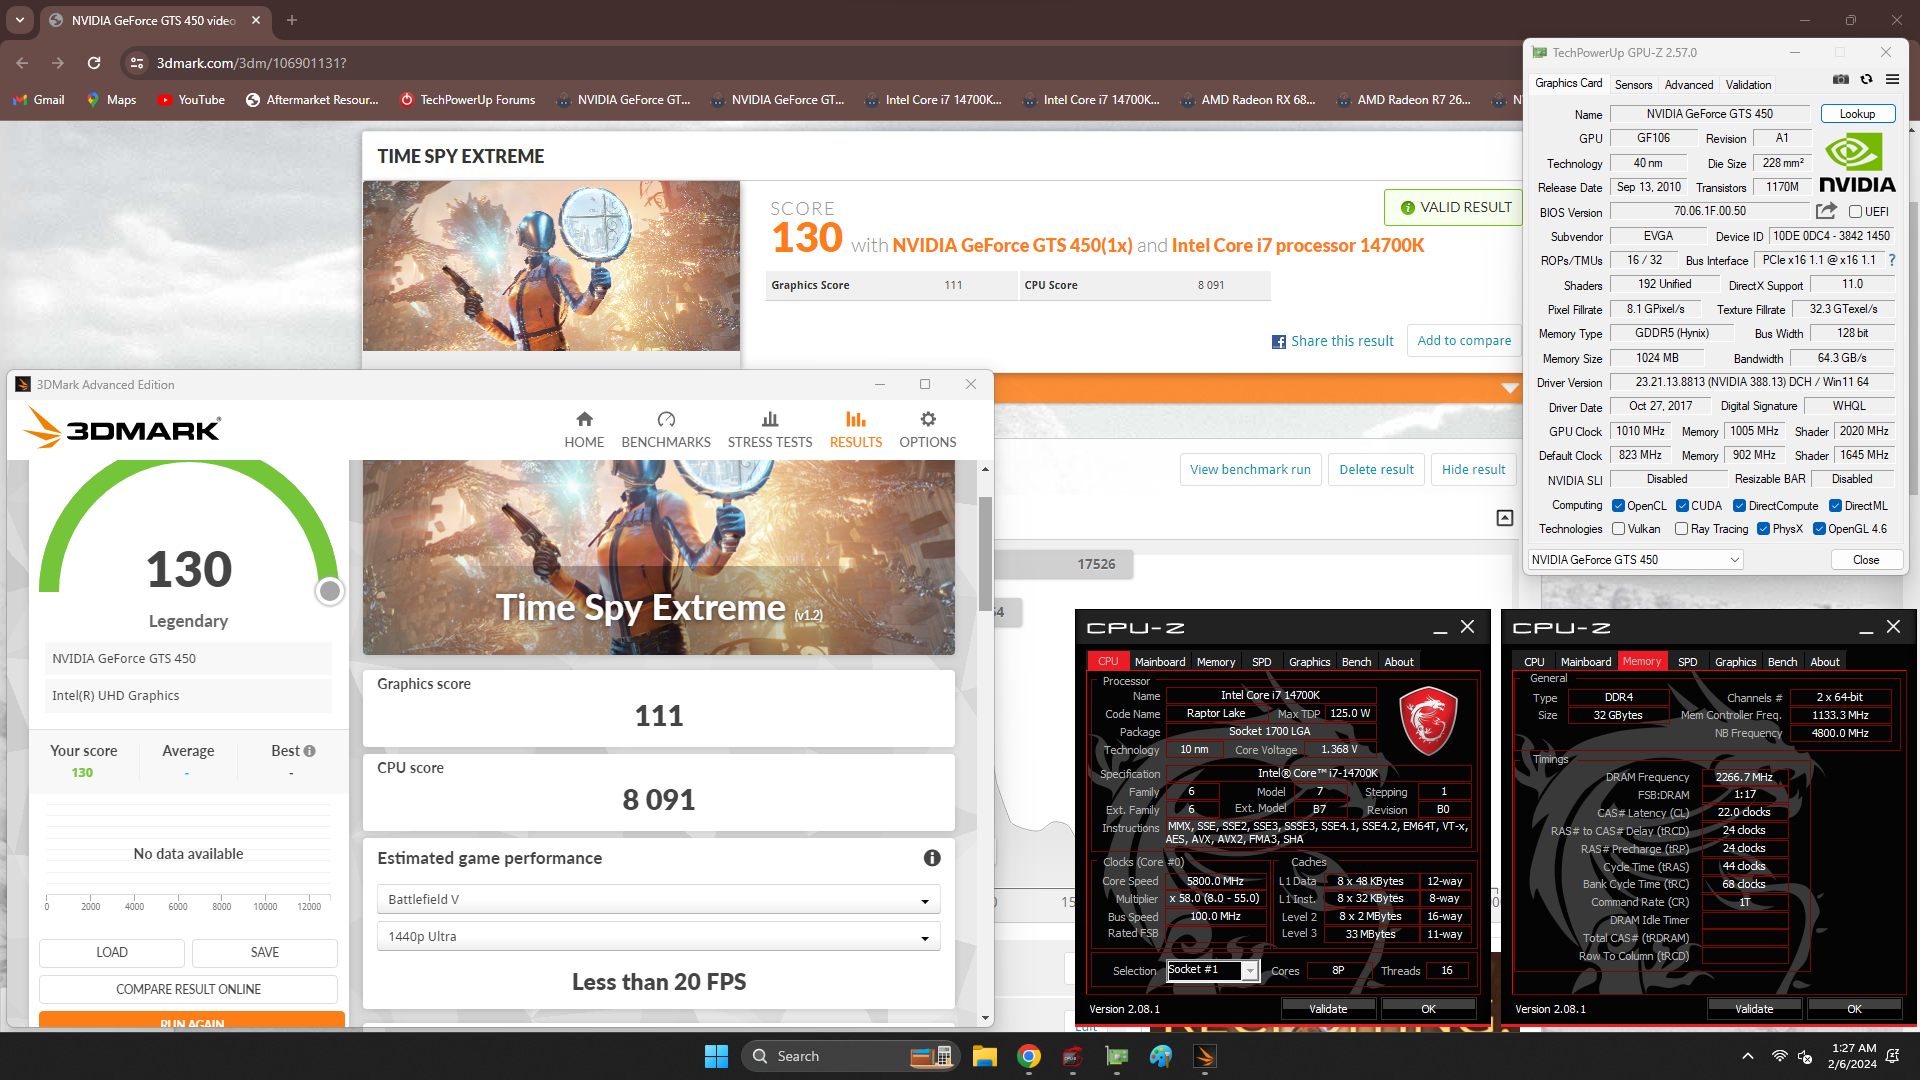1920x1080 pixels.
Task: Toggle DirectML checkbox in GPU-Z
Action: [1835, 506]
